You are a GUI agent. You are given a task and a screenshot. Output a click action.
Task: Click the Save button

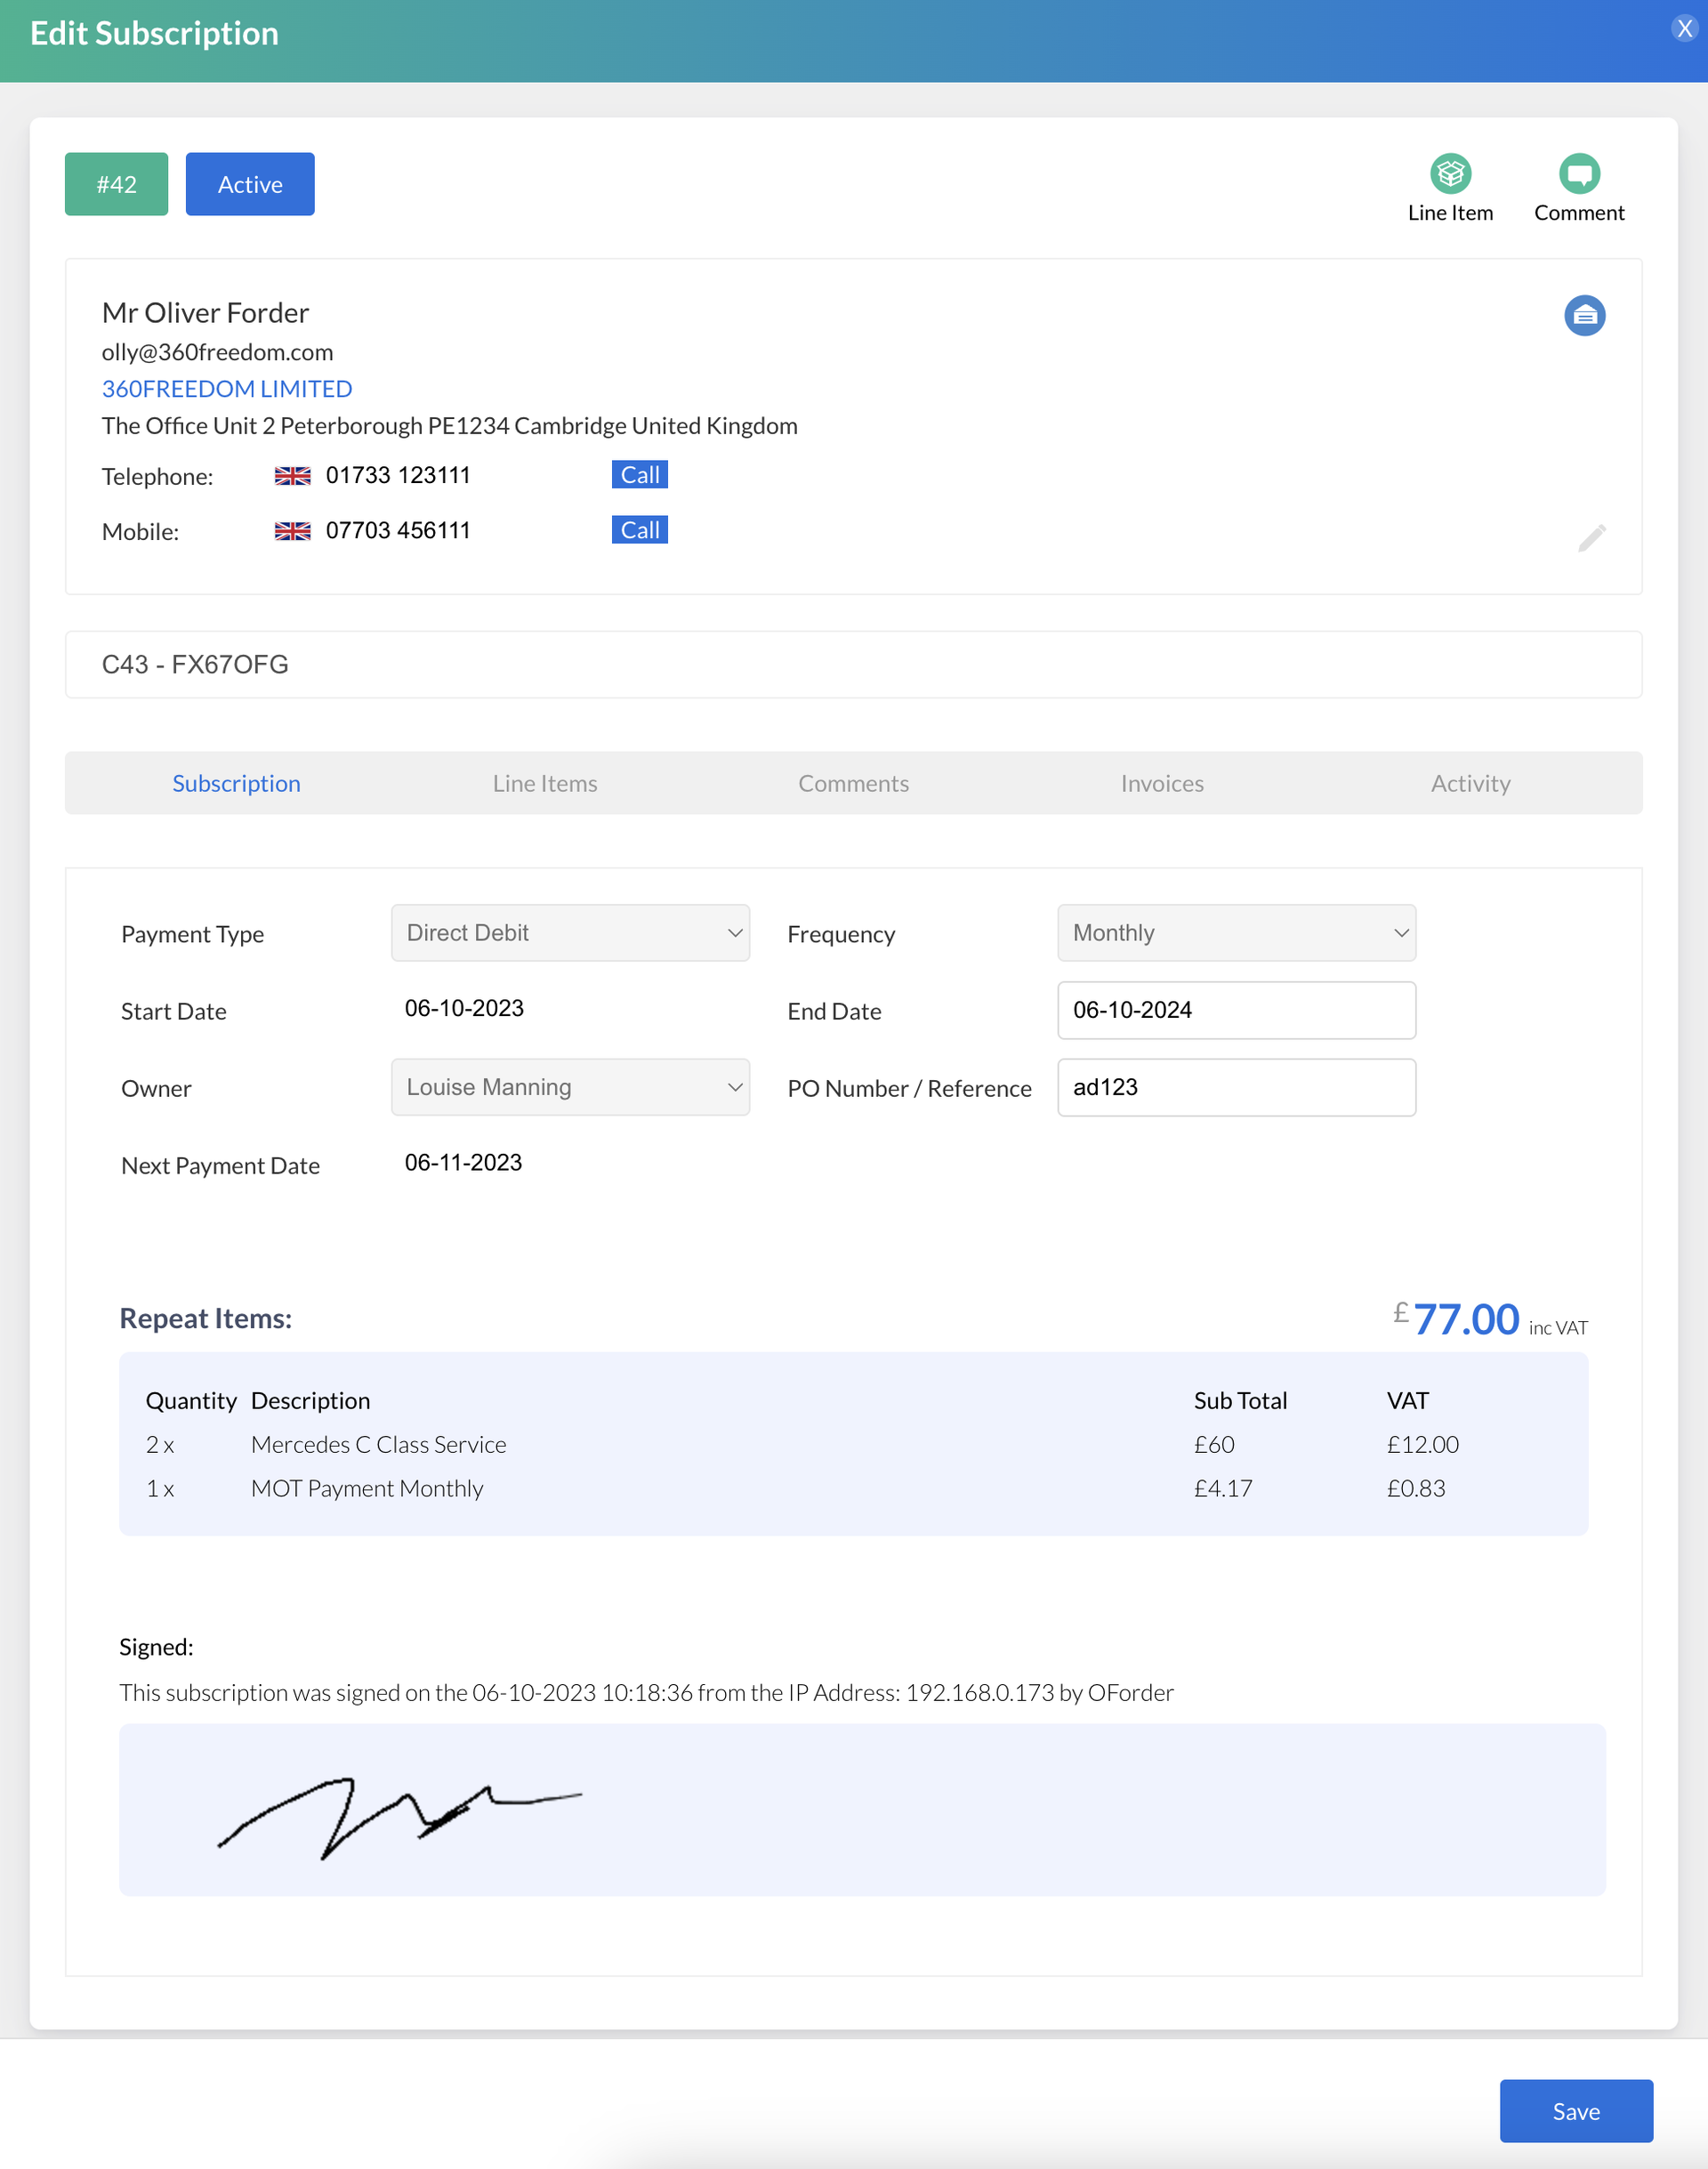(1575, 2111)
